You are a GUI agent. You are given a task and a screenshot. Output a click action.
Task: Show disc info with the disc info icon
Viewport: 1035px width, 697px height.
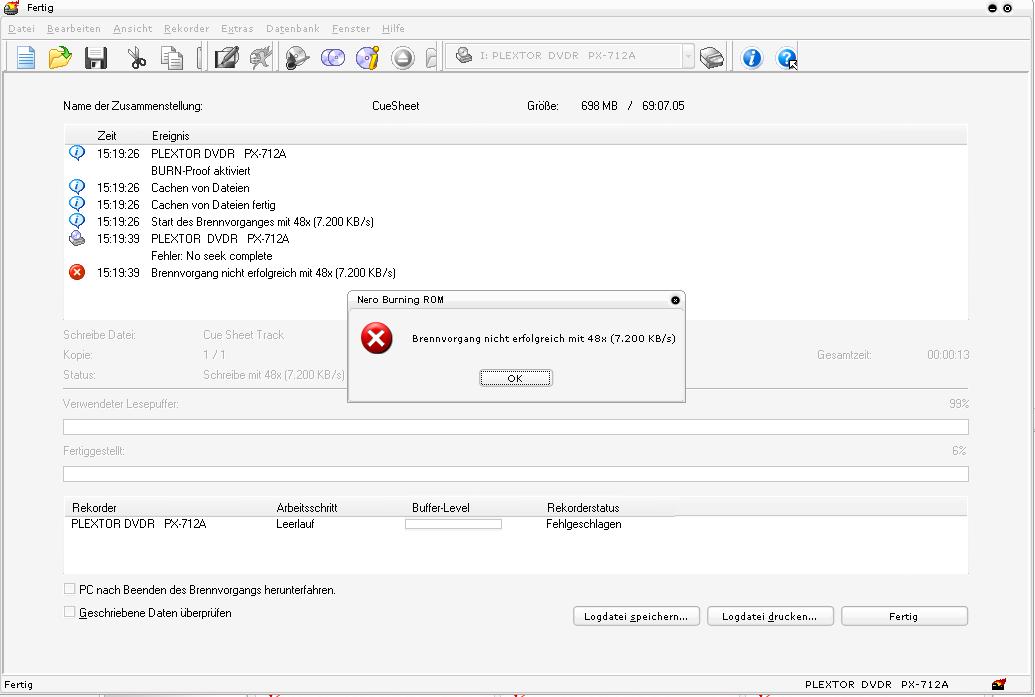coord(368,57)
